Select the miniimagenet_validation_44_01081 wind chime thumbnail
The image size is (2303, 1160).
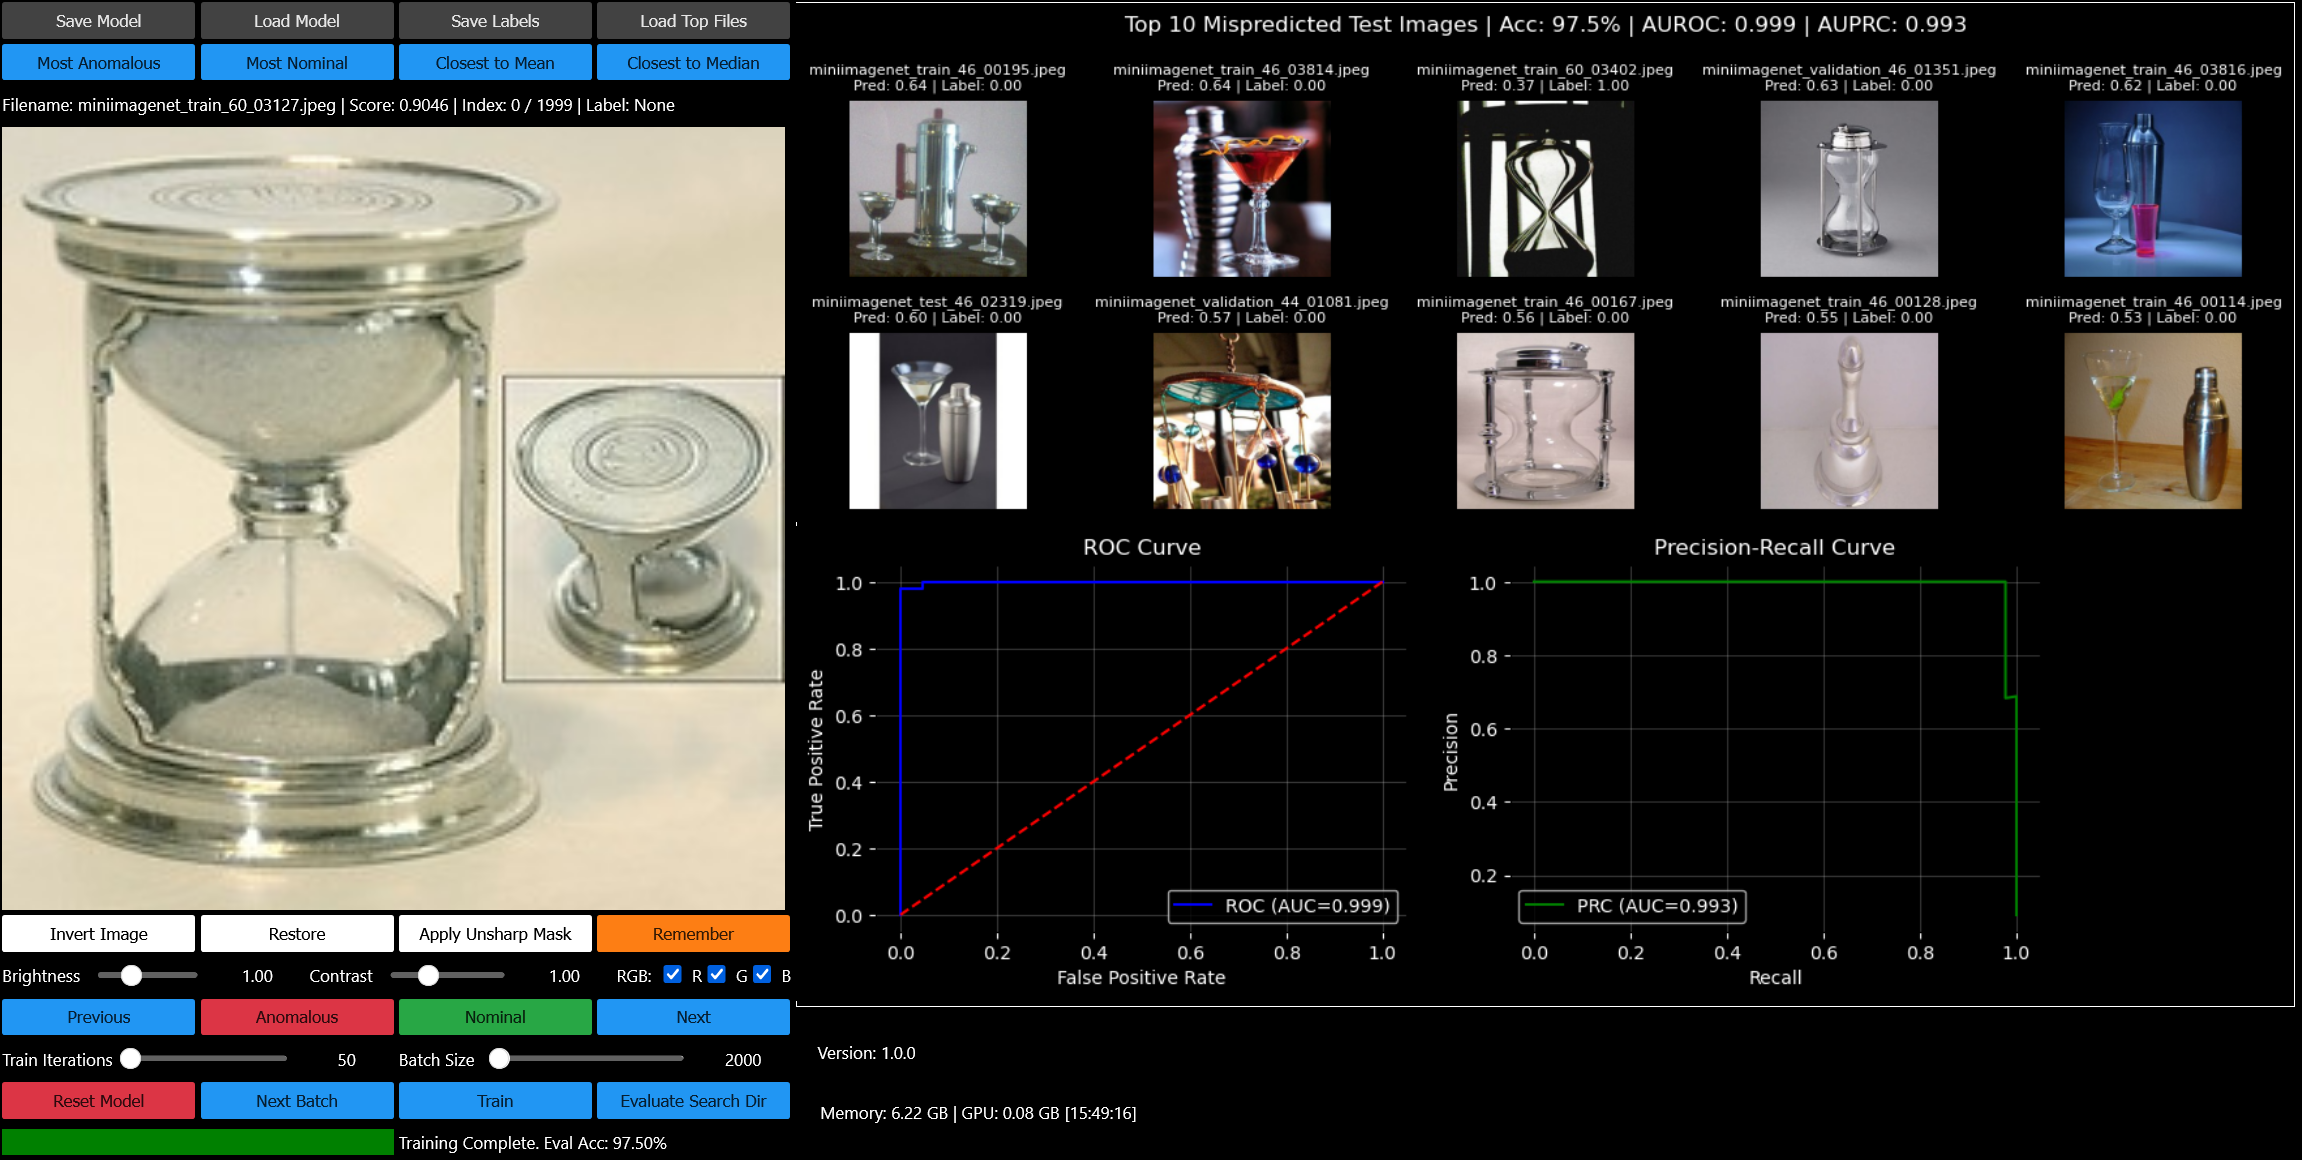click(1241, 421)
